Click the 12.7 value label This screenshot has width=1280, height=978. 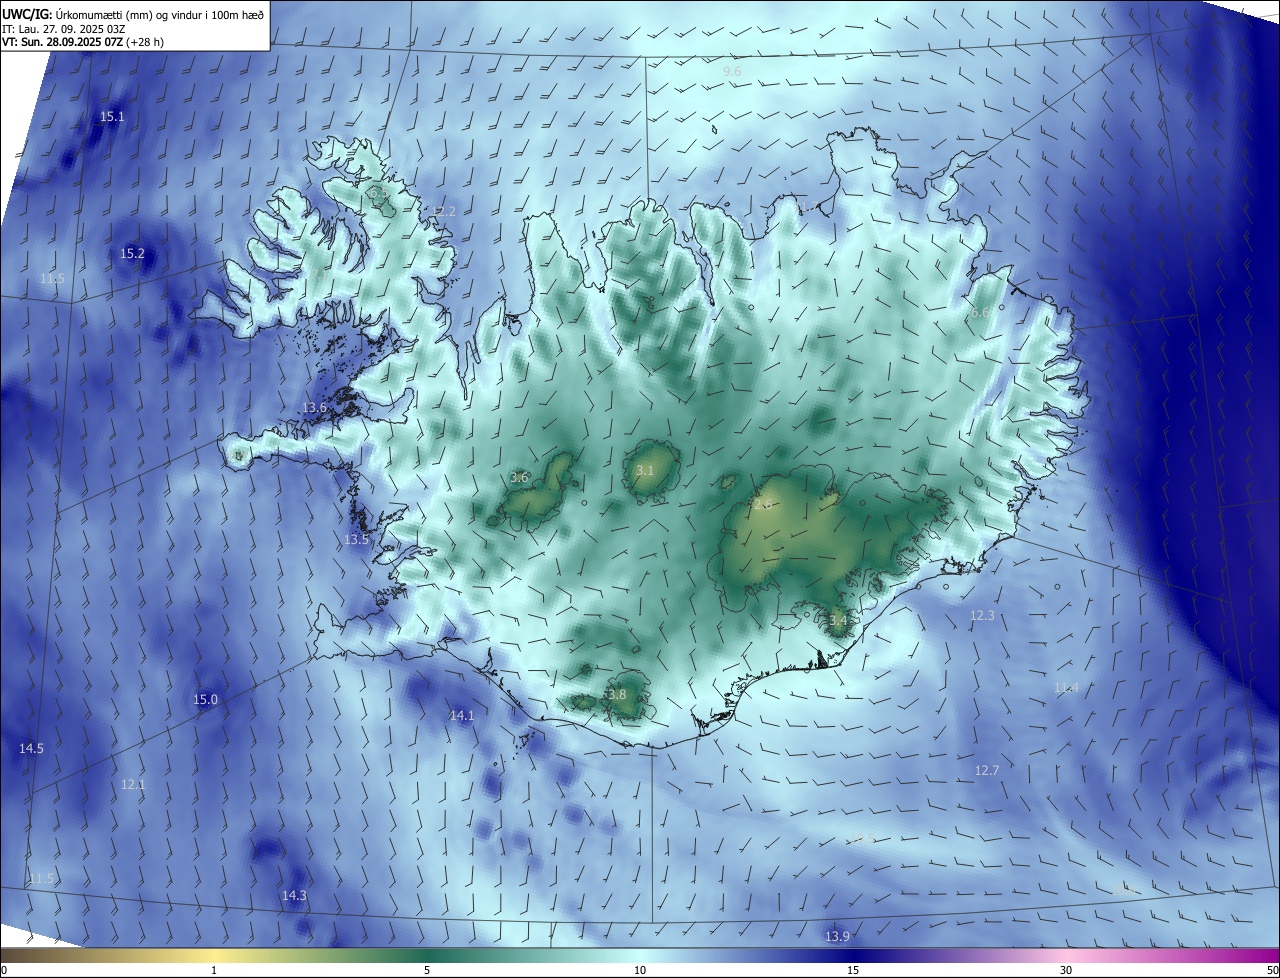(x=987, y=771)
